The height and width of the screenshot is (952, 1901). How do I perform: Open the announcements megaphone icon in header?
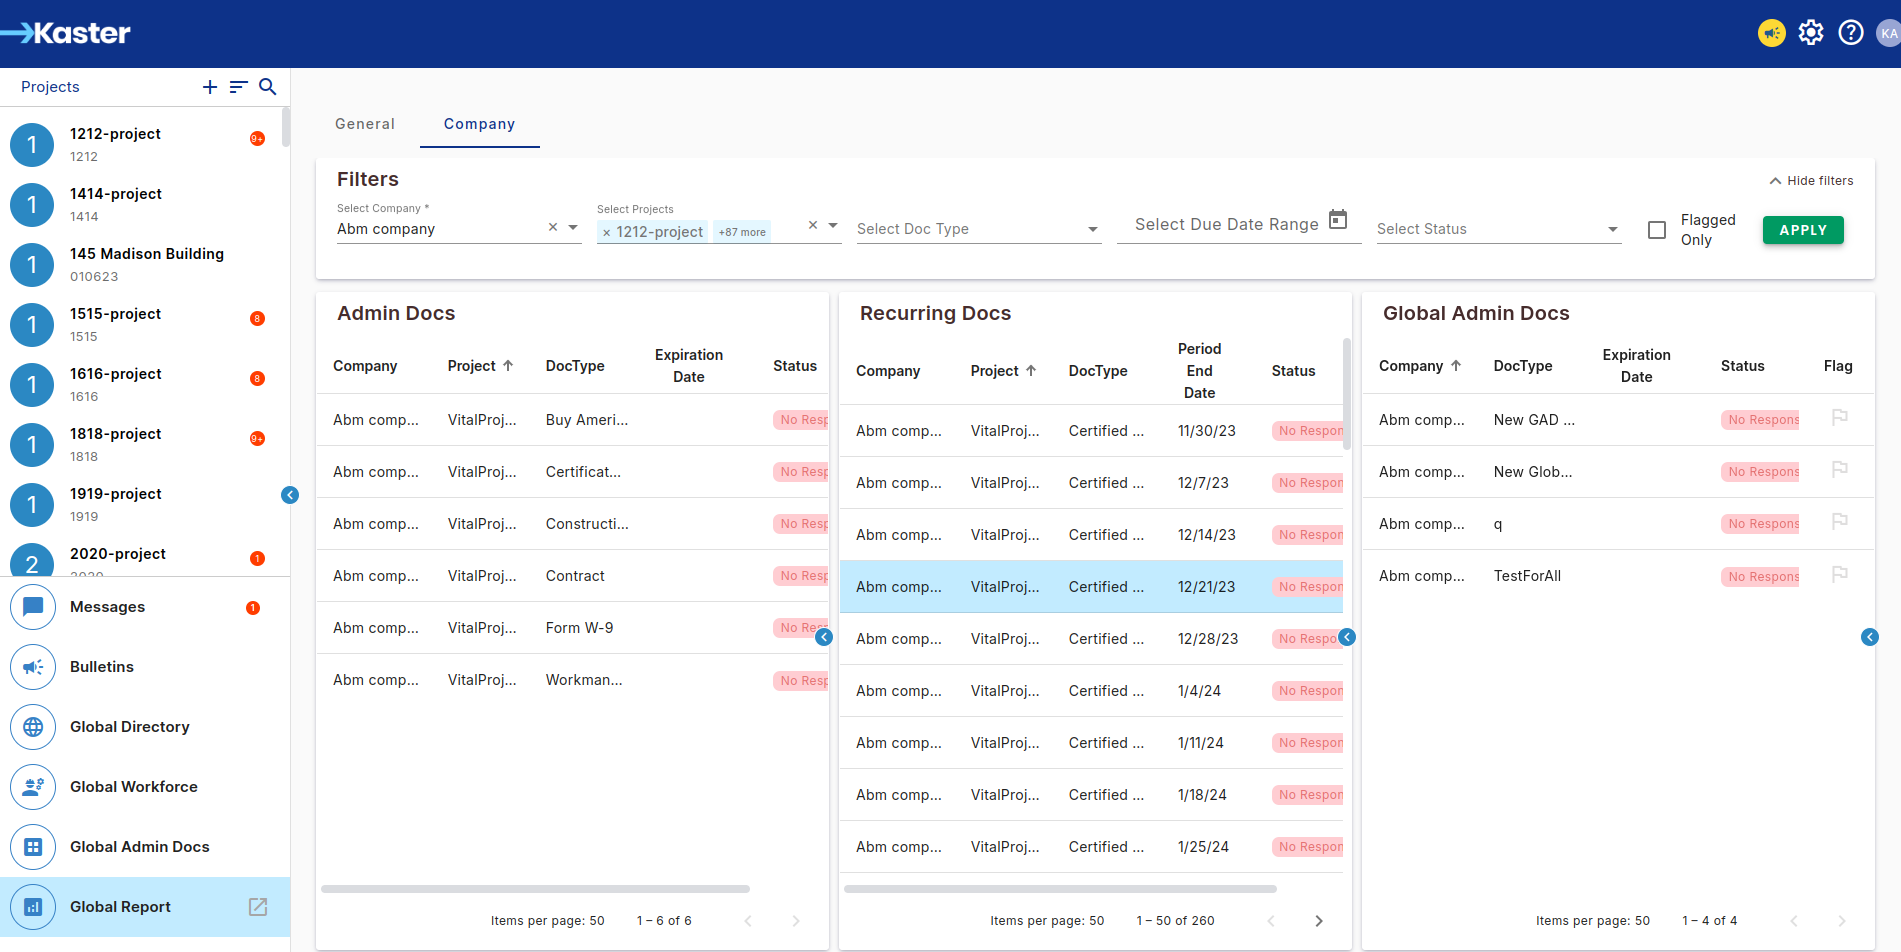[x=1771, y=33]
